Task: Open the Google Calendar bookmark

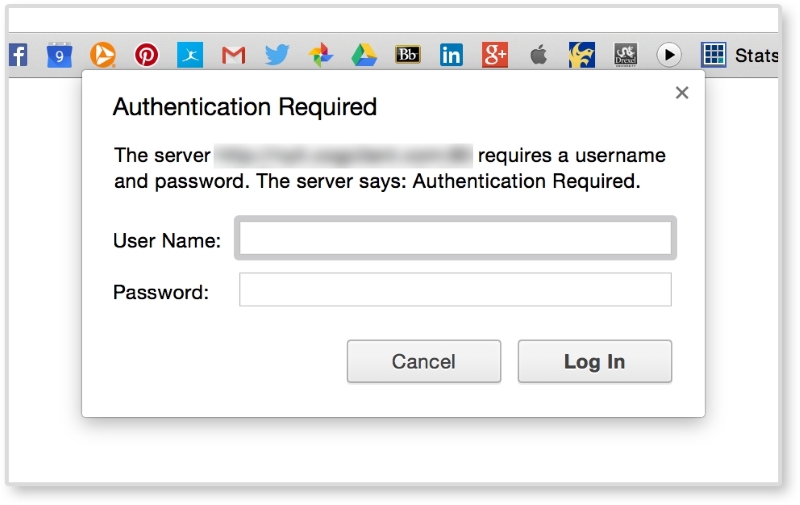Action: (x=60, y=55)
